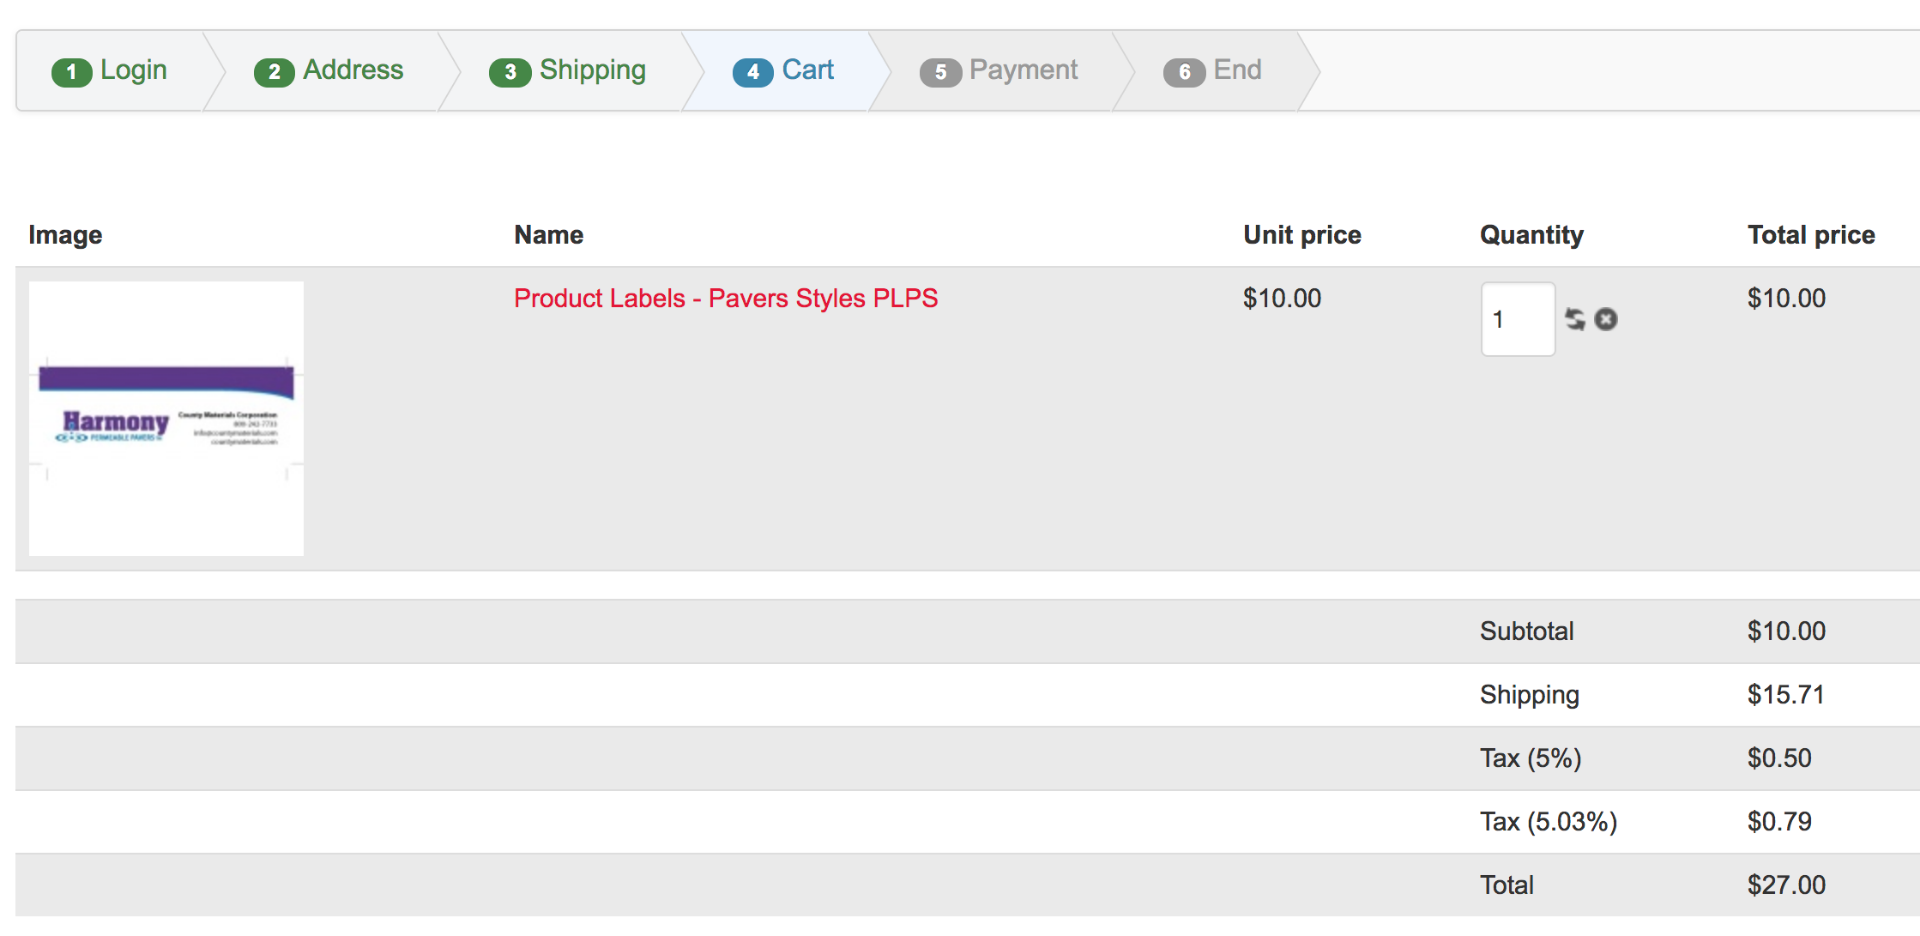Click the final Total amount $27.00
This screenshot has width=1920, height=936.
1786,885
